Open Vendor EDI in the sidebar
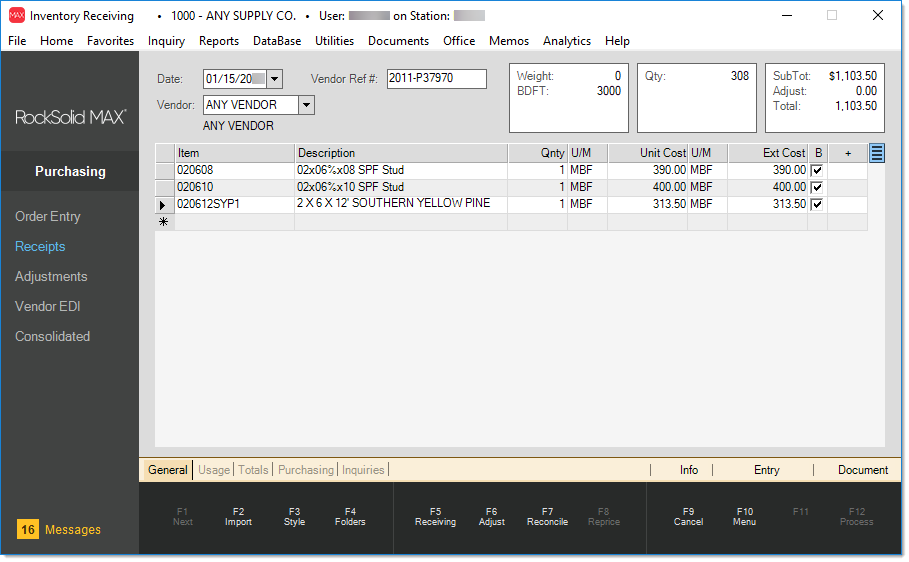 48,306
